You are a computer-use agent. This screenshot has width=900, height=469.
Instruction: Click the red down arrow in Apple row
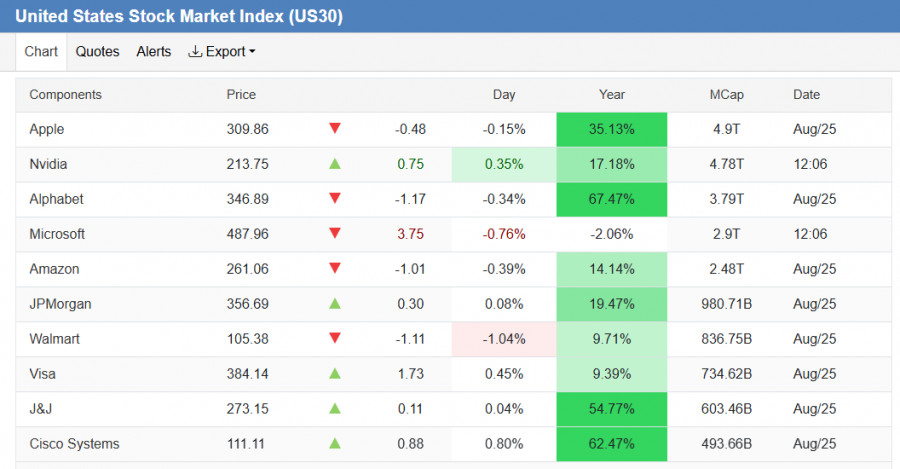coord(335,128)
